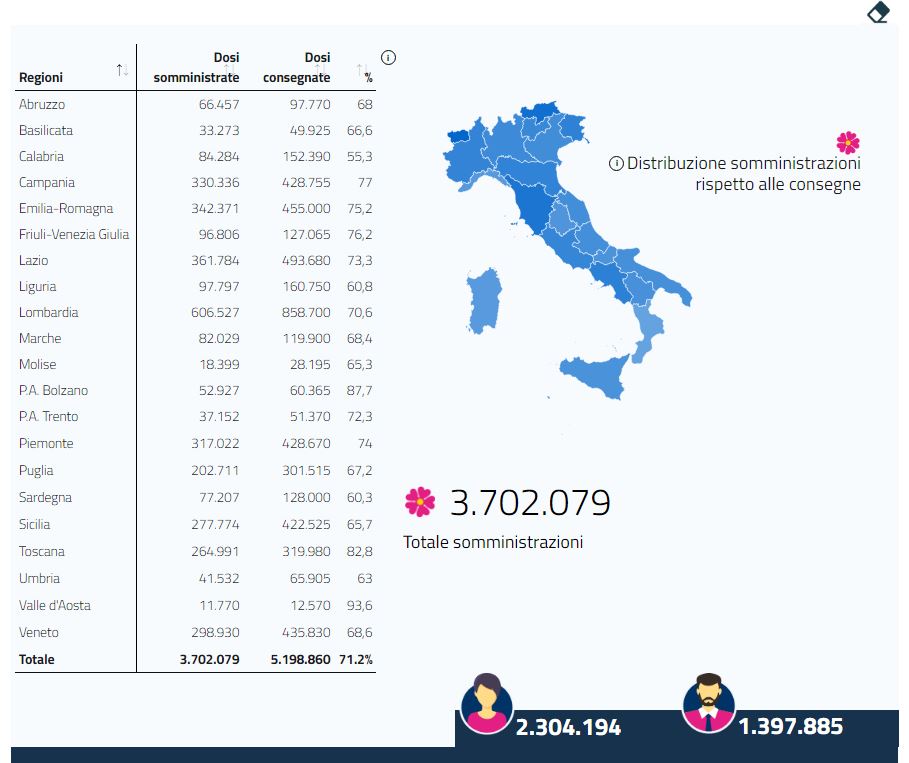Sort by Dosi consegnate column
This screenshot has width=909, height=763.
coord(320,71)
